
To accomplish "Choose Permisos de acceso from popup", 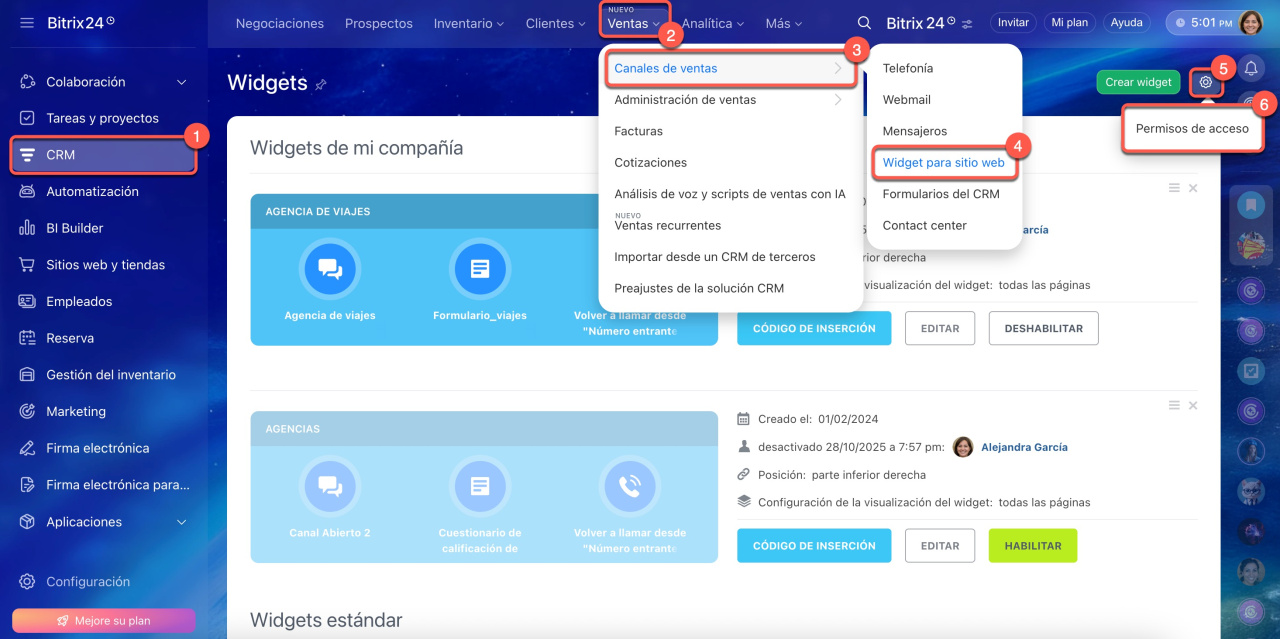I will click(x=1191, y=128).
